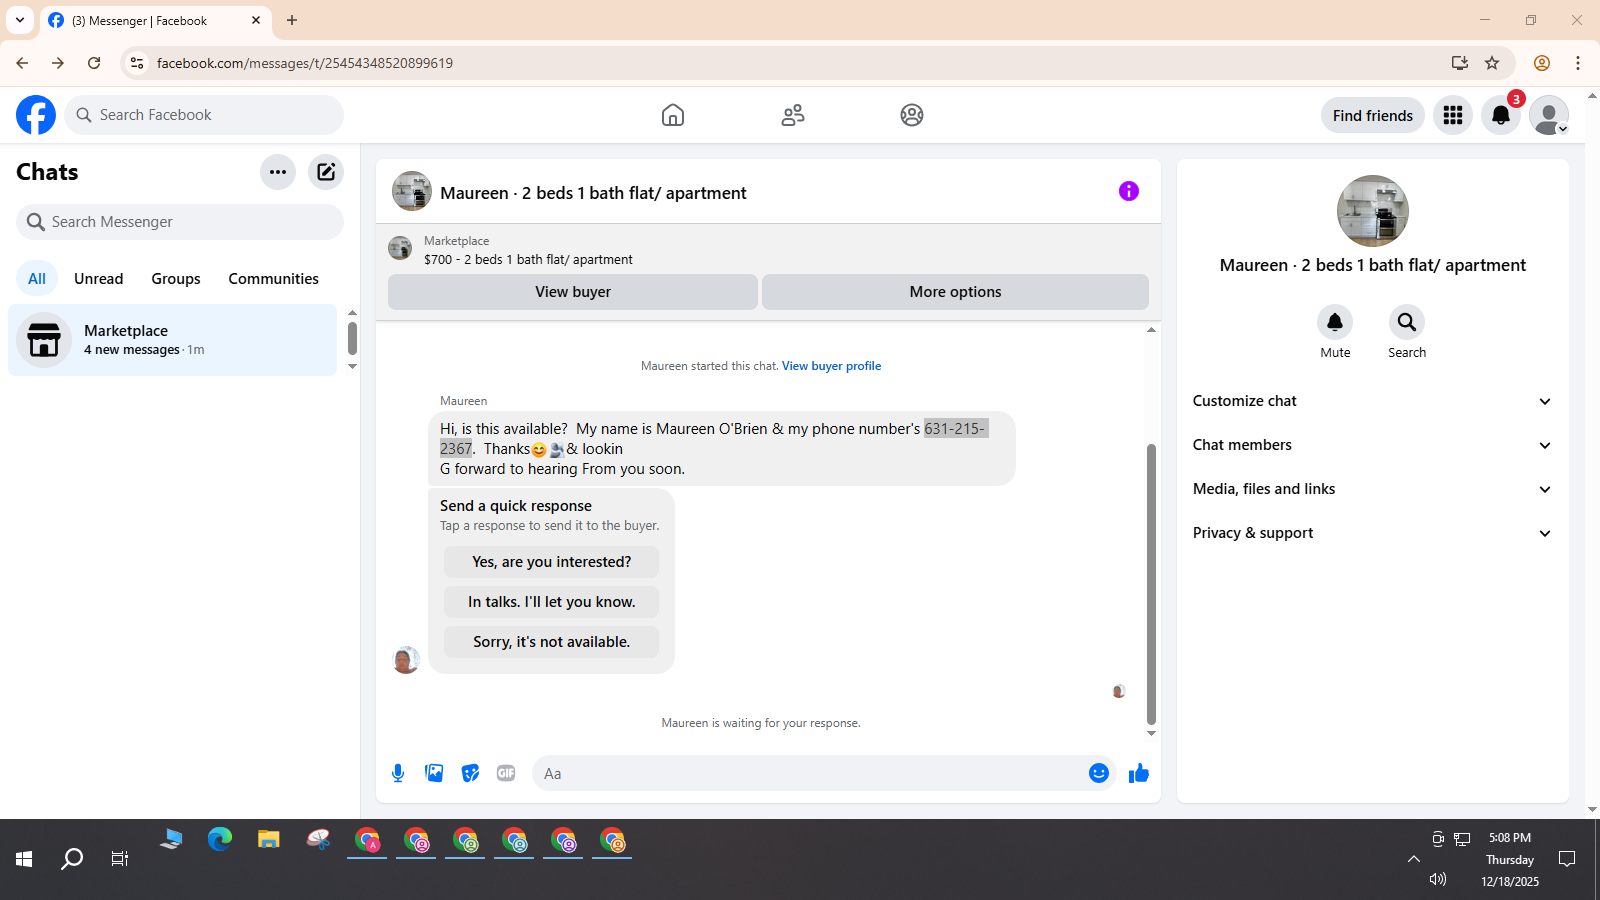Bookmark this page with star icon

(x=1492, y=63)
